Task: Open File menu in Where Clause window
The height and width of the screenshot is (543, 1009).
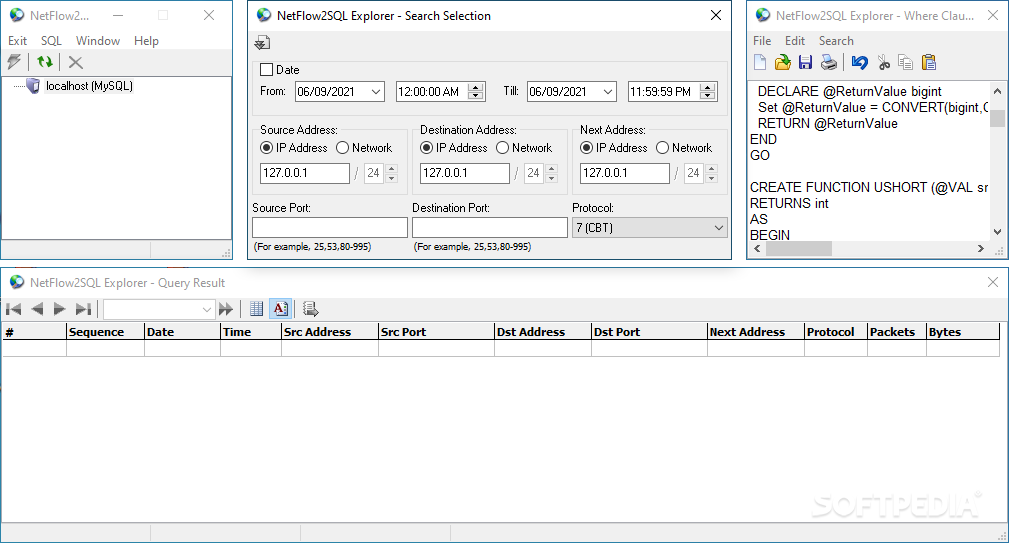Action: [762, 41]
